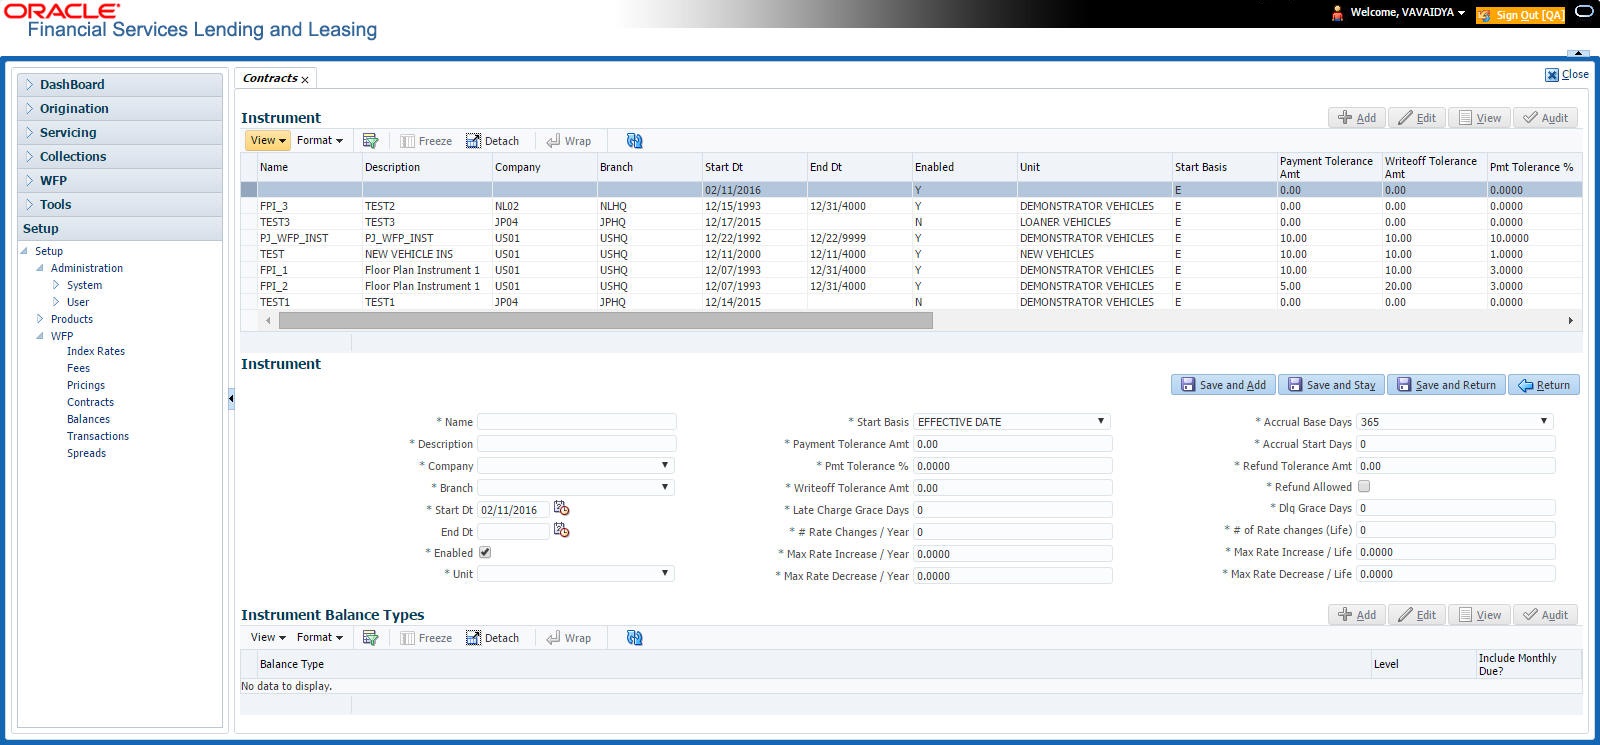Close the Contracts tab with its X

305,79
